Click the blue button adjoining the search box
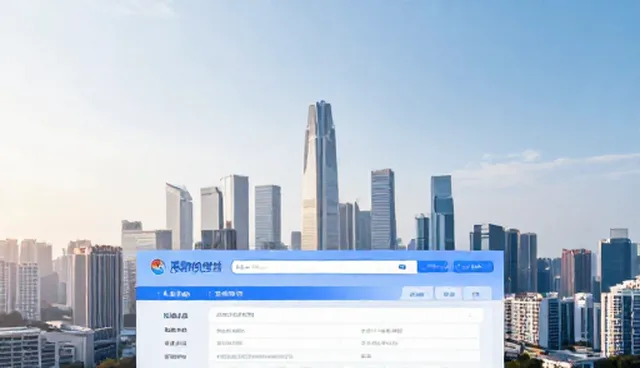The height and width of the screenshot is (368, 640). [433, 267]
